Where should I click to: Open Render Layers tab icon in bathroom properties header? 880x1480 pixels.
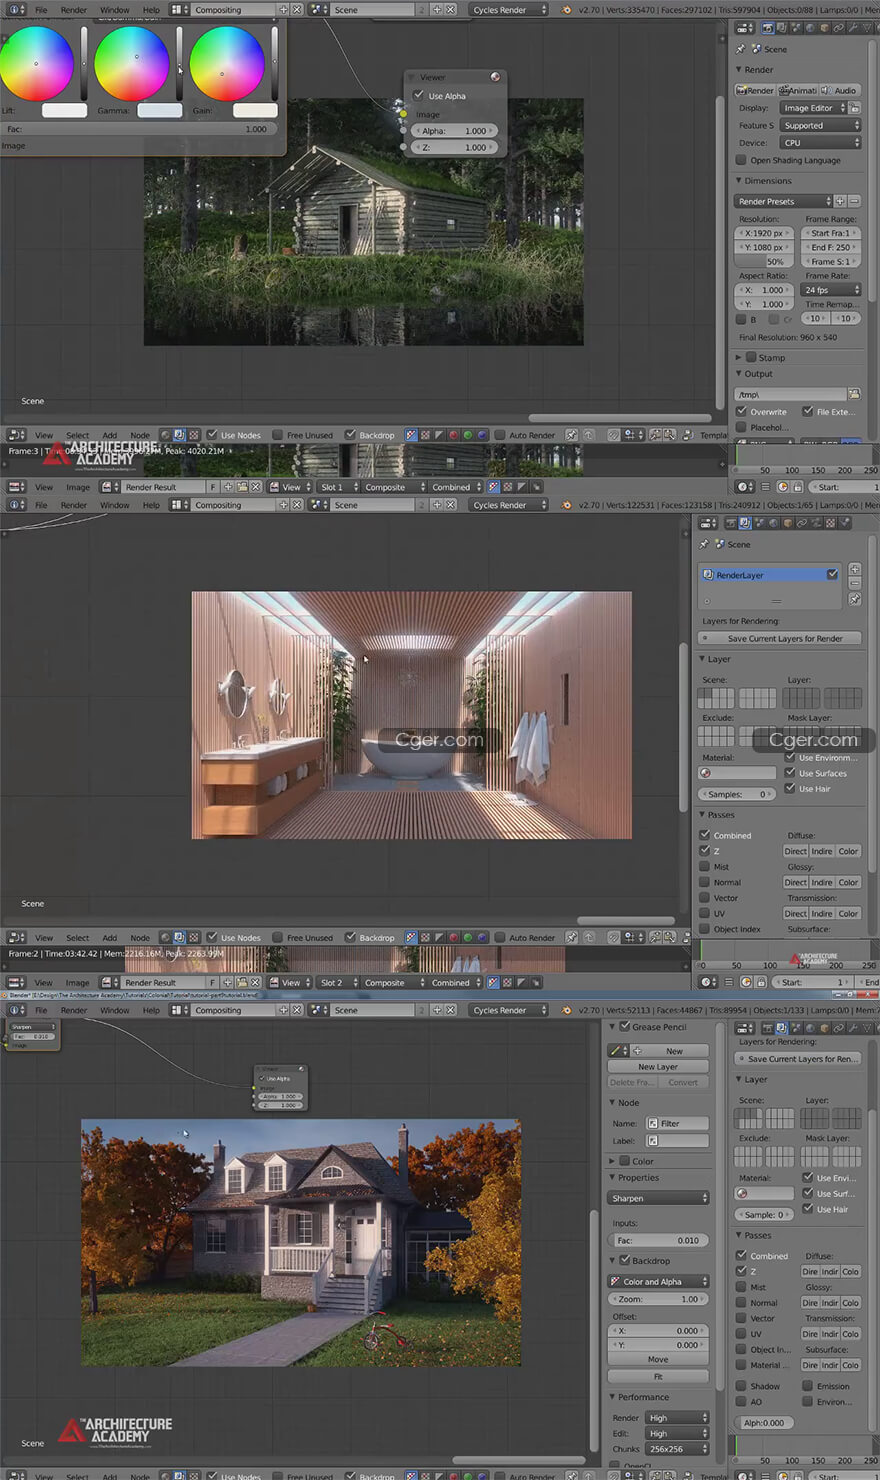[744, 523]
